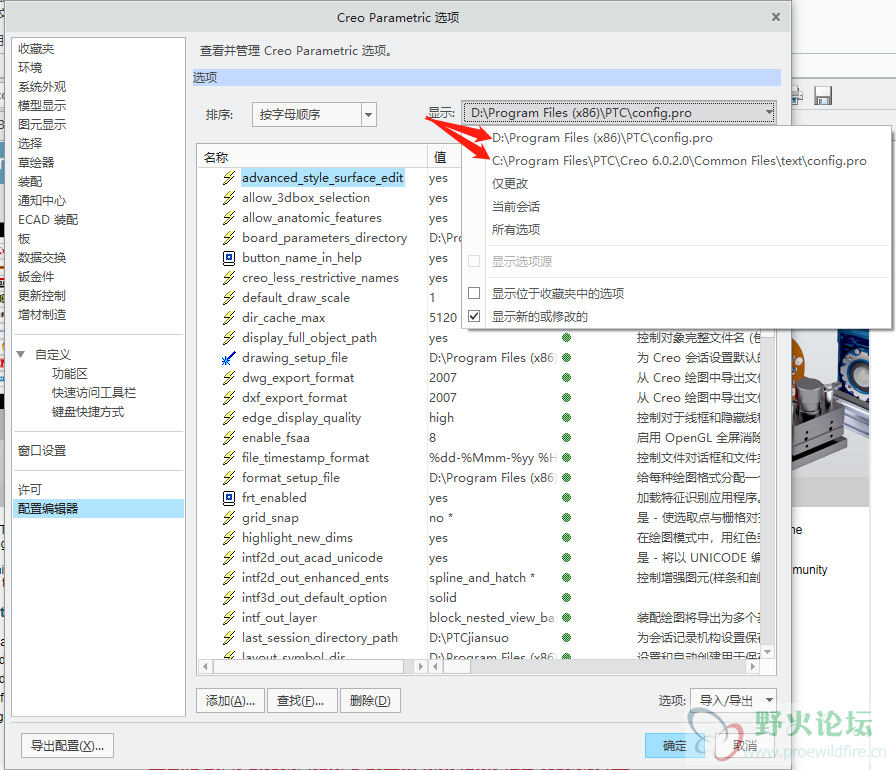Click lightning icon beside grid_snap

229,518
